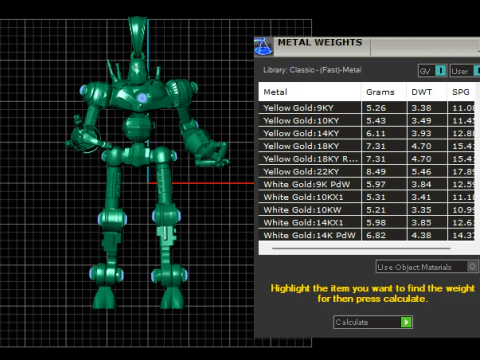This screenshot has height=360, width=480.
Task: Select the Yellow Gold:18KY row
Action: pos(367,146)
